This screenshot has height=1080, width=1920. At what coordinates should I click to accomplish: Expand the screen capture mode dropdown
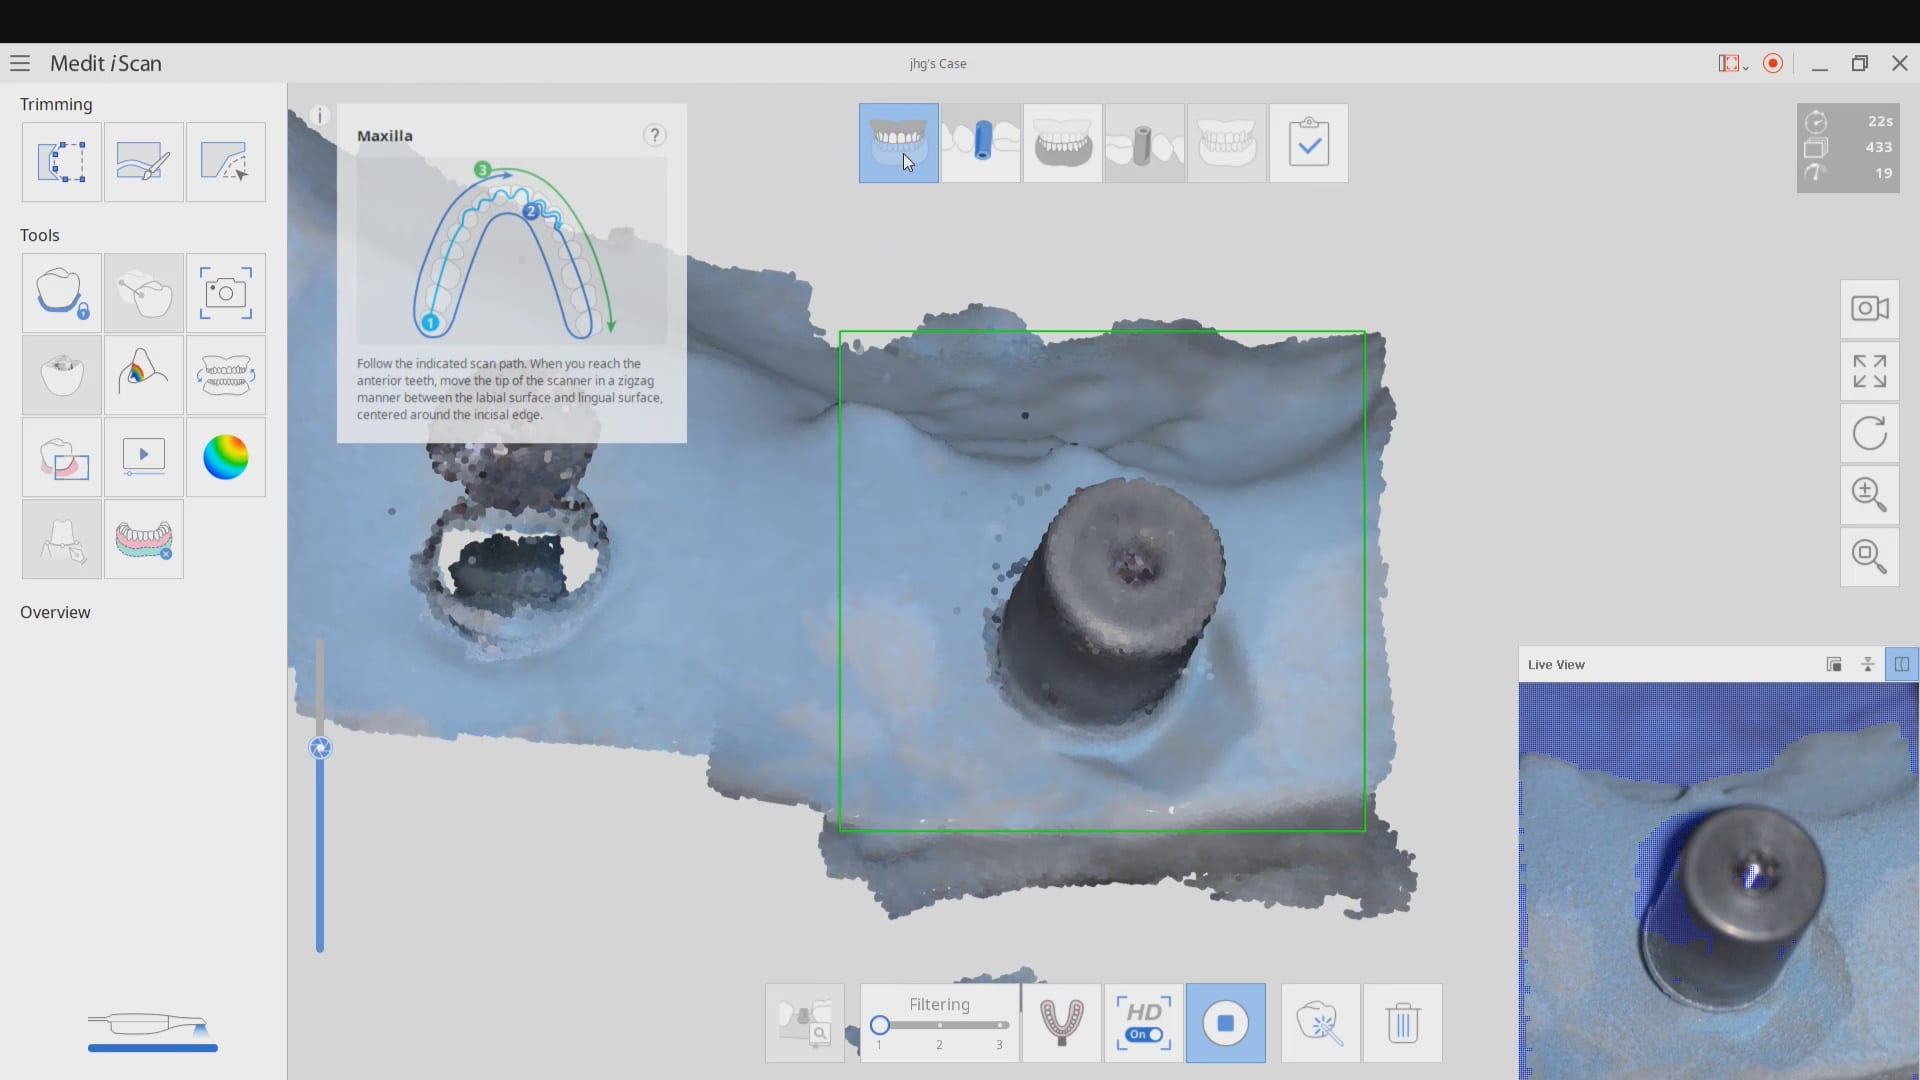pos(1745,66)
